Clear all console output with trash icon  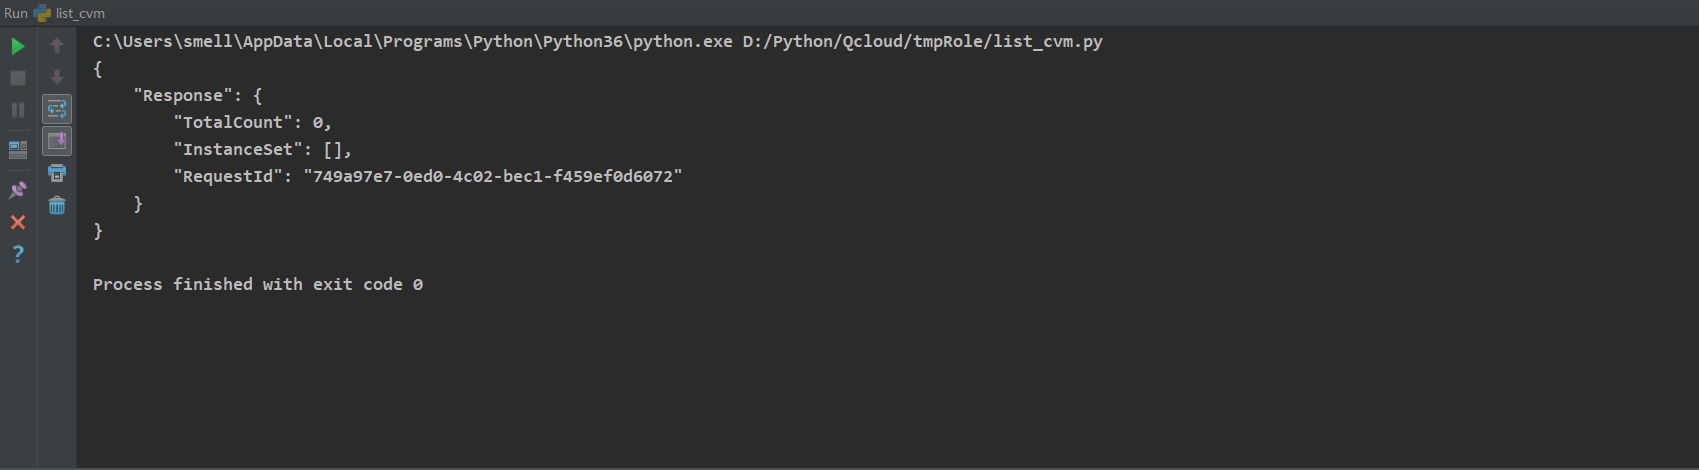57,206
